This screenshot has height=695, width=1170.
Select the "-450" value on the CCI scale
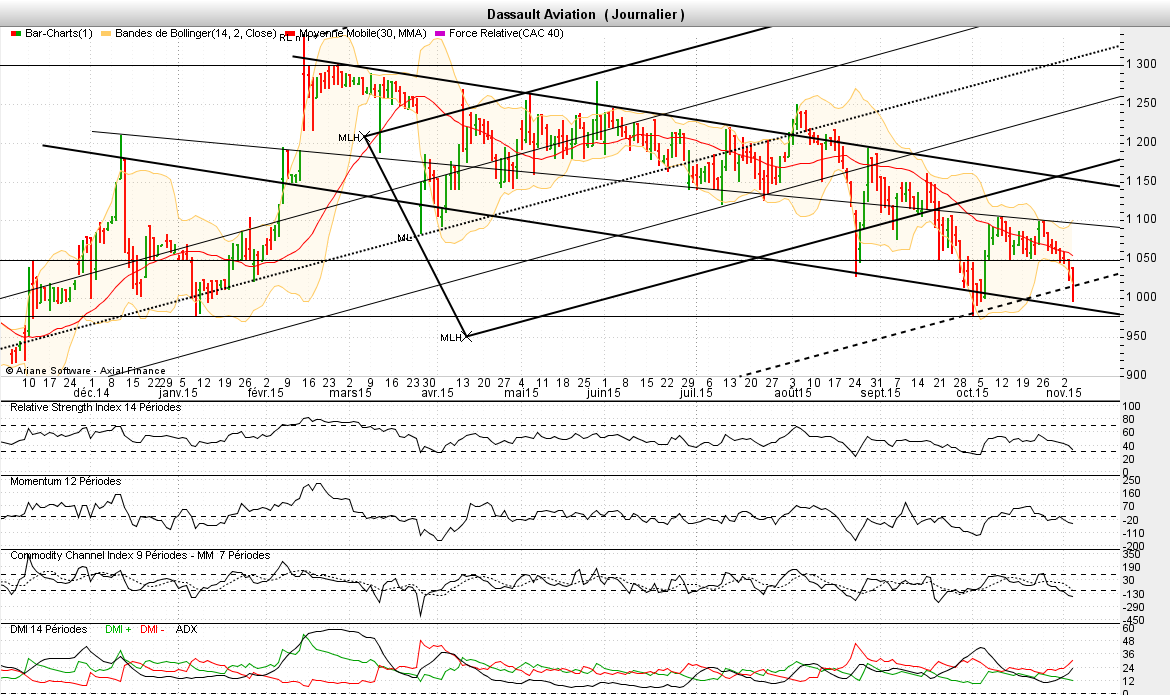[1131, 620]
